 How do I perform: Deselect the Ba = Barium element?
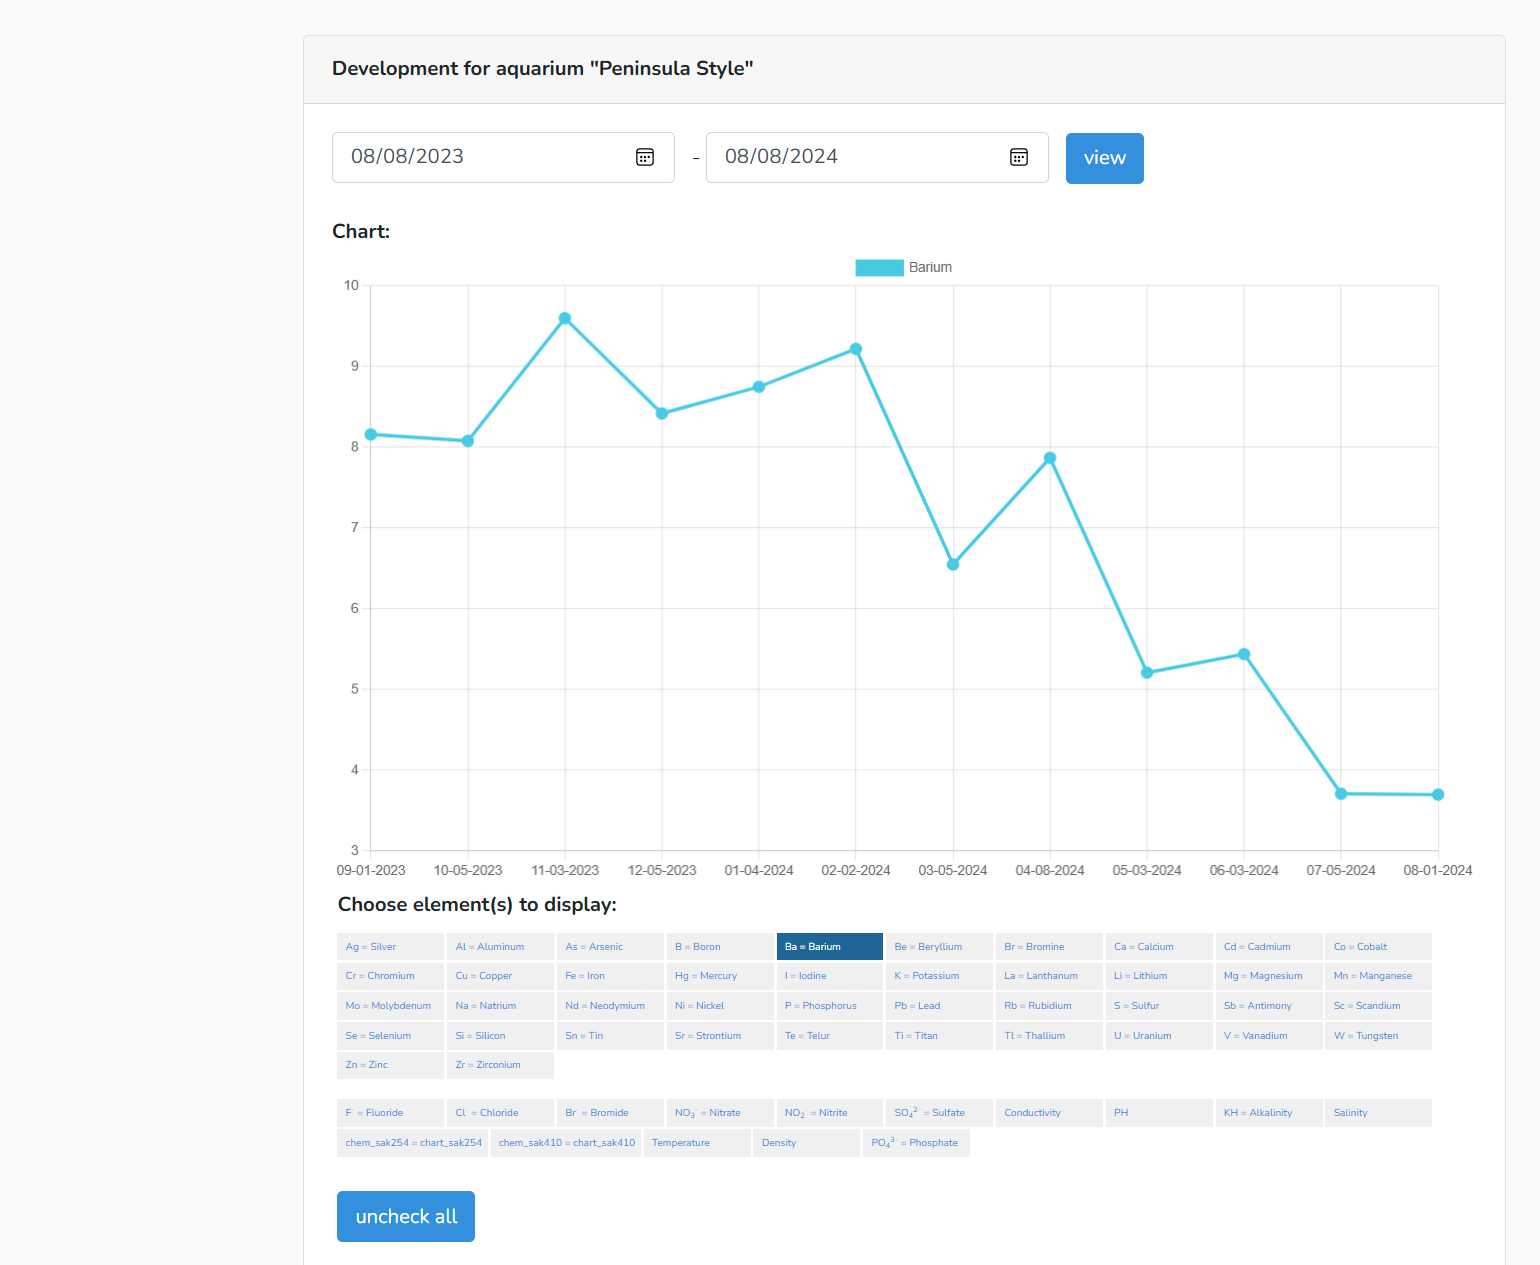[829, 946]
